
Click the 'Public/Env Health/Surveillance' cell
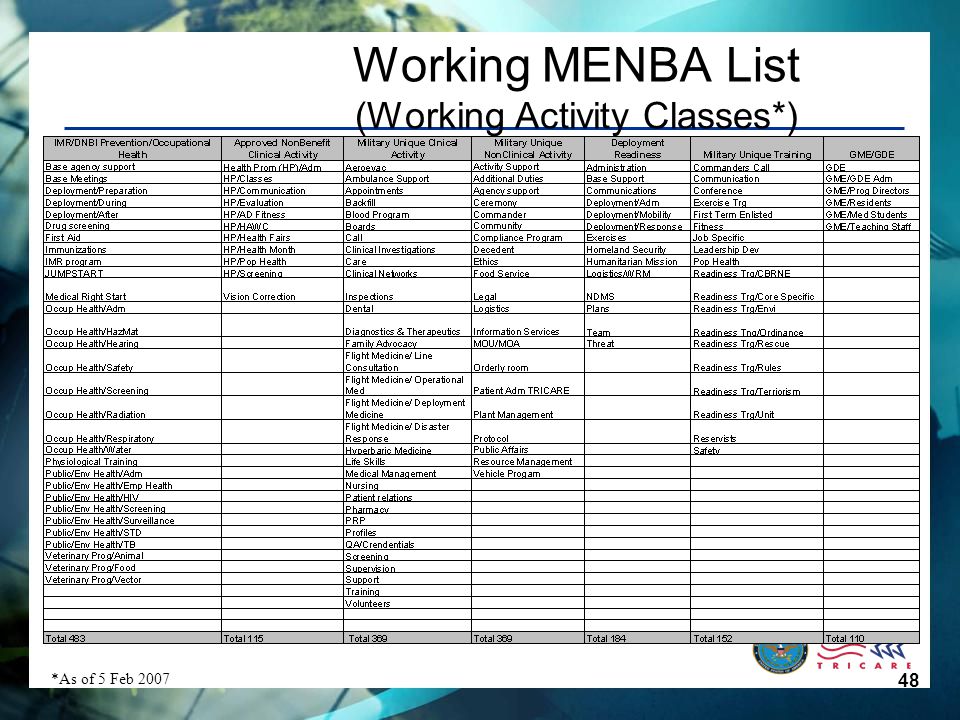pos(132,520)
